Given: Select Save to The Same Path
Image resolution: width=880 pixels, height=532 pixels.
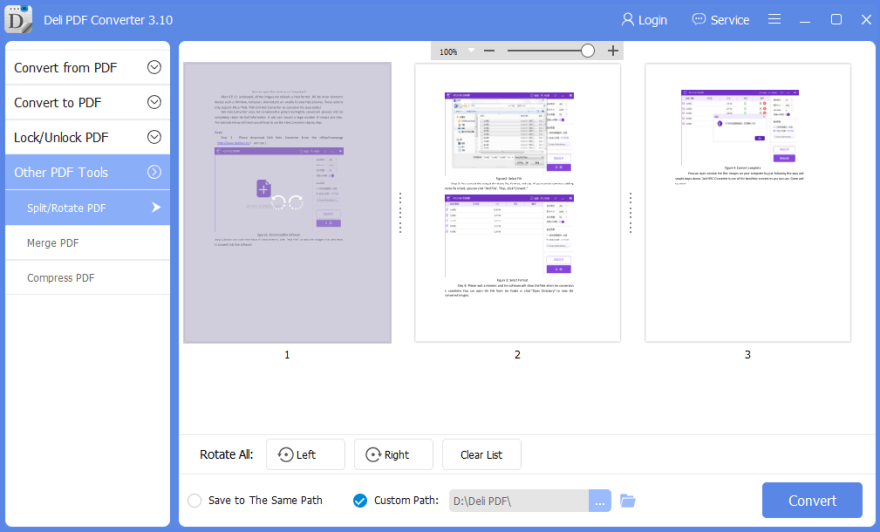Looking at the screenshot, I should [x=195, y=501].
